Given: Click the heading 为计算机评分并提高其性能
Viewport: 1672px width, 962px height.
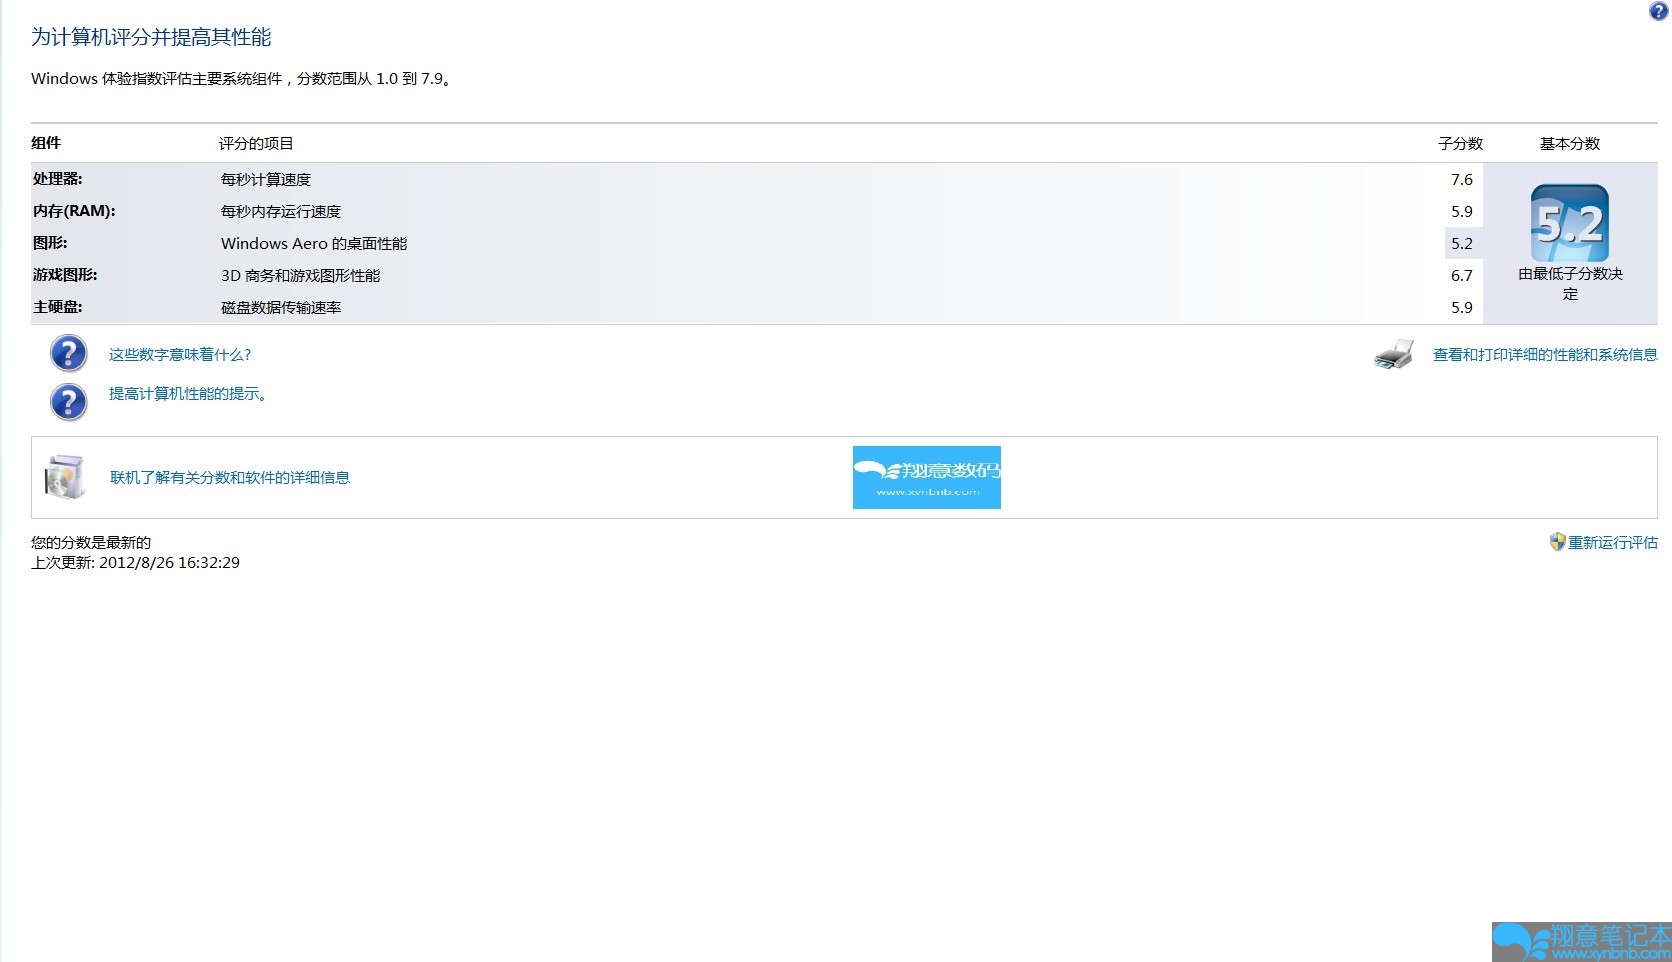Looking at the screenshot, I should (151, 37).
